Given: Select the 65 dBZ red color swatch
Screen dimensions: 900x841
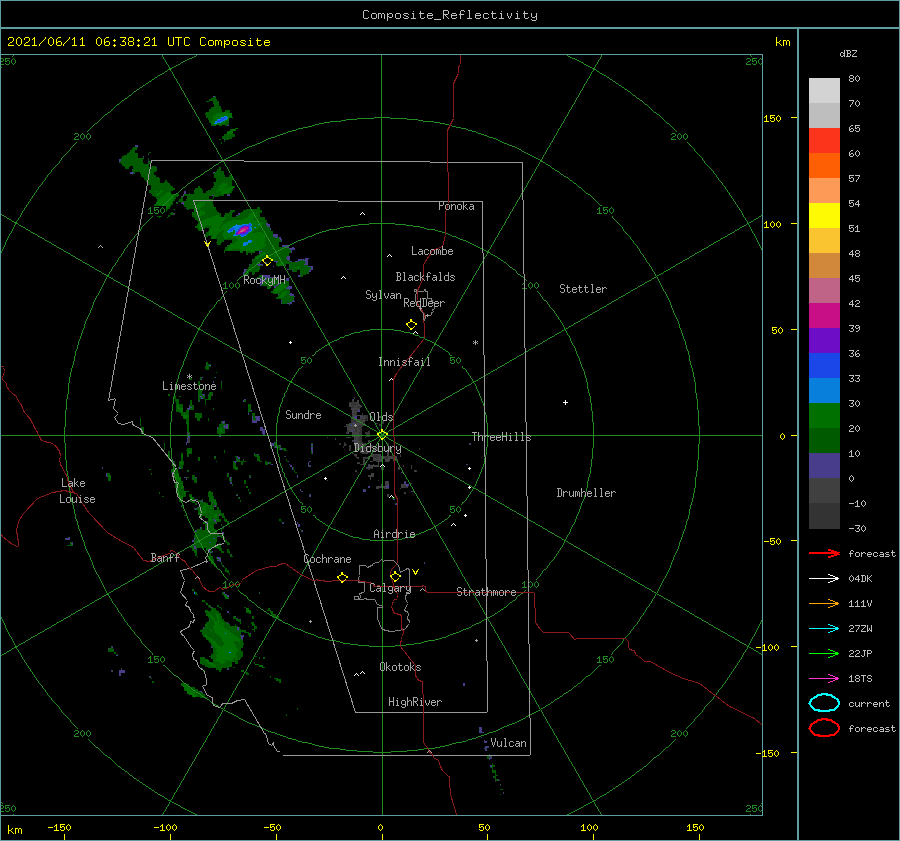Looking at the screenshot, I should coord(824,141).
